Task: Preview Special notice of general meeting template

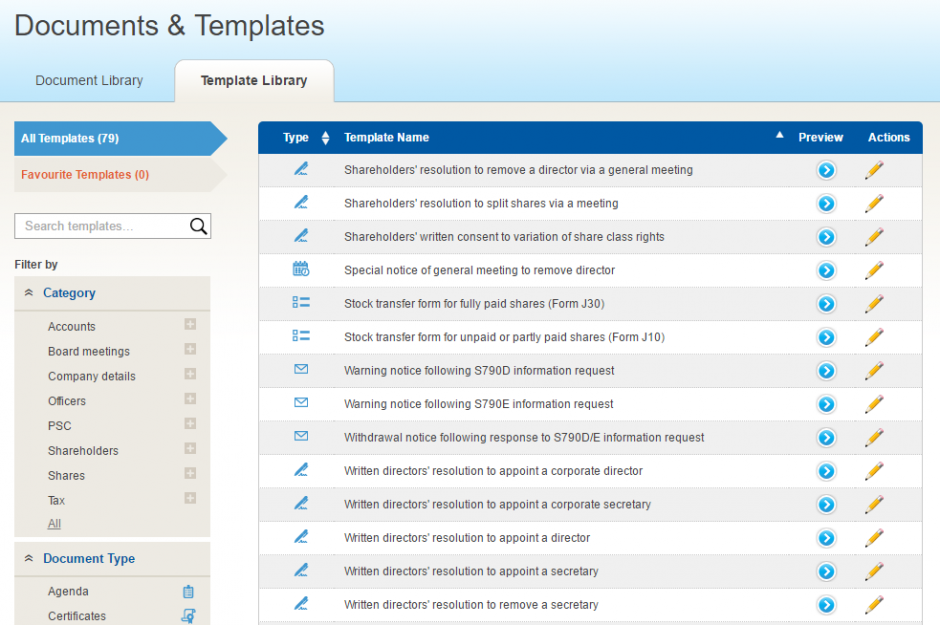Action: pos(826,271)
